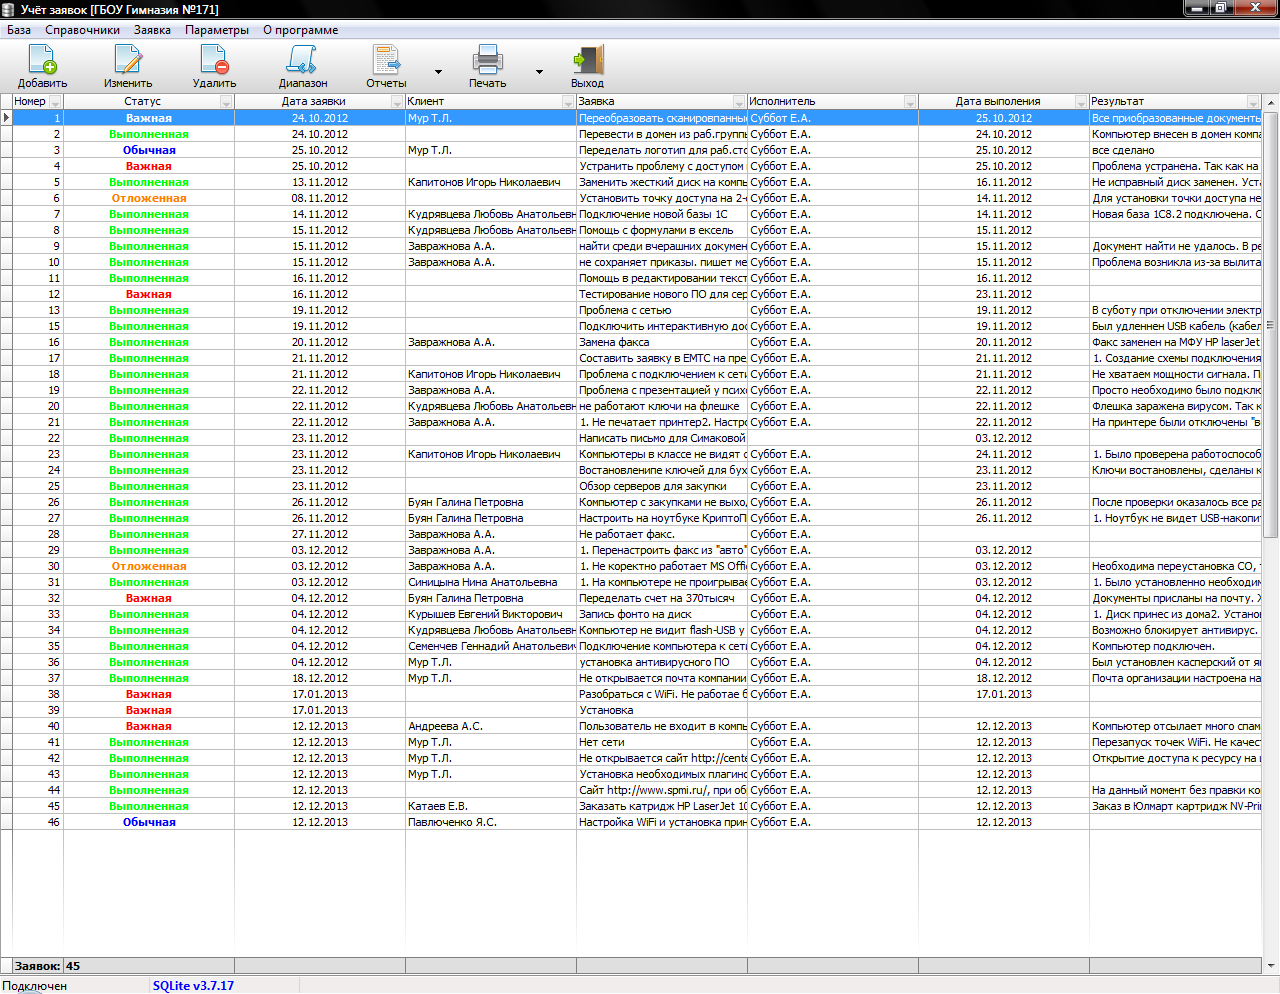
Task: Click the request 'Не работает факс.' cell
Action: [x=662, y=534]
